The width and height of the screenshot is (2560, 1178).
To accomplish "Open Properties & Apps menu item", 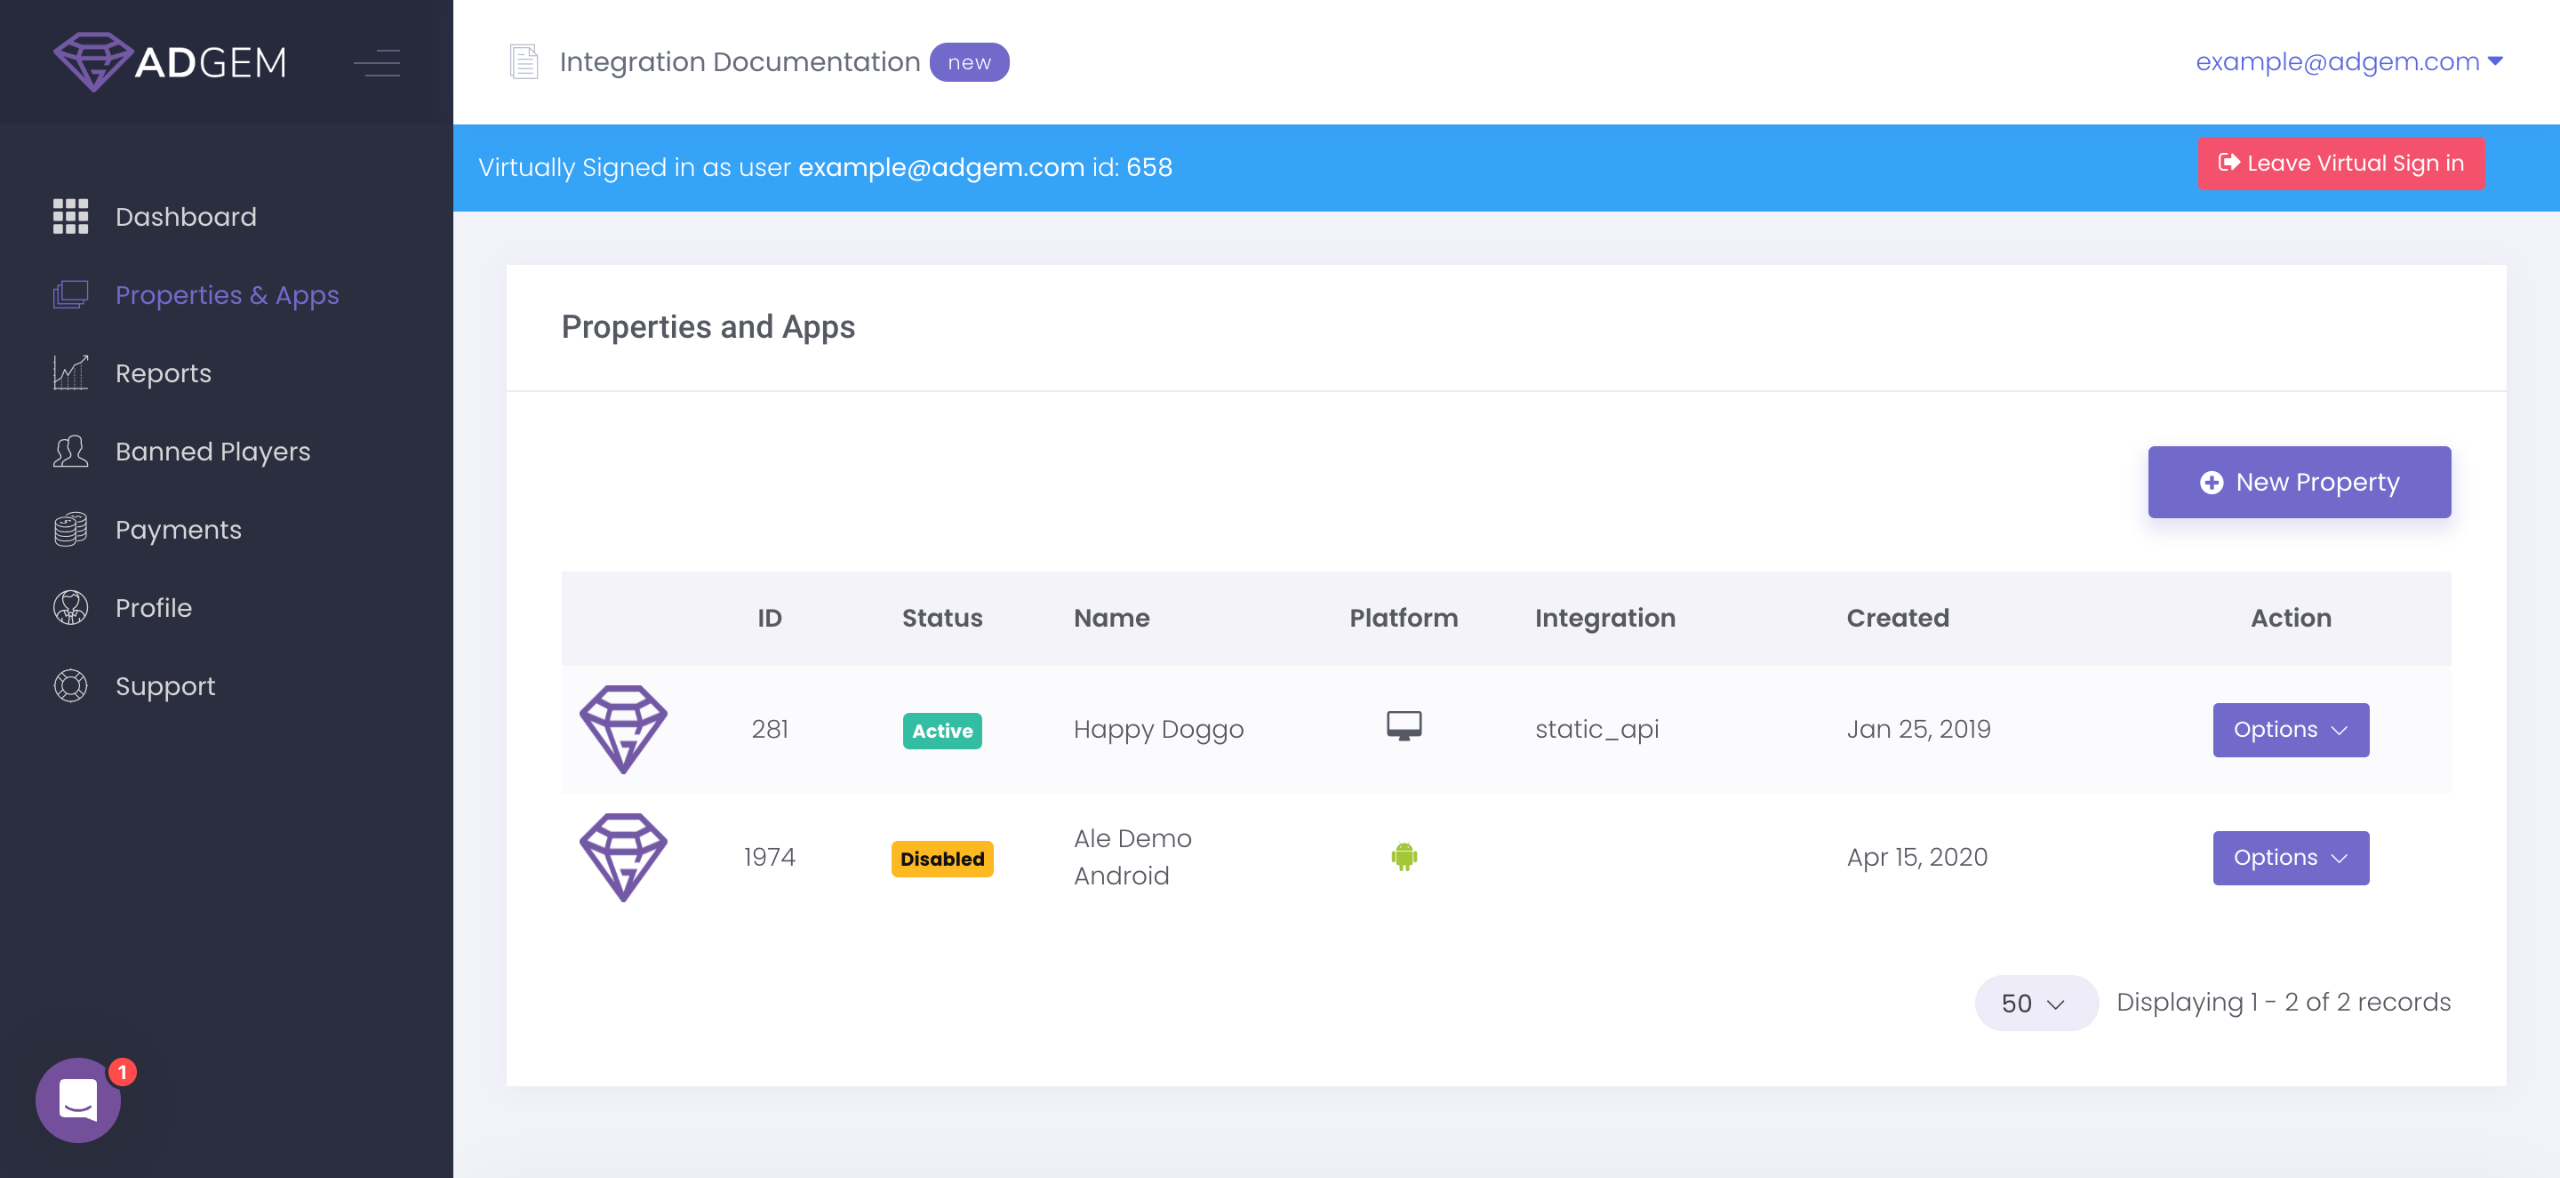I will tap(227, 295).
